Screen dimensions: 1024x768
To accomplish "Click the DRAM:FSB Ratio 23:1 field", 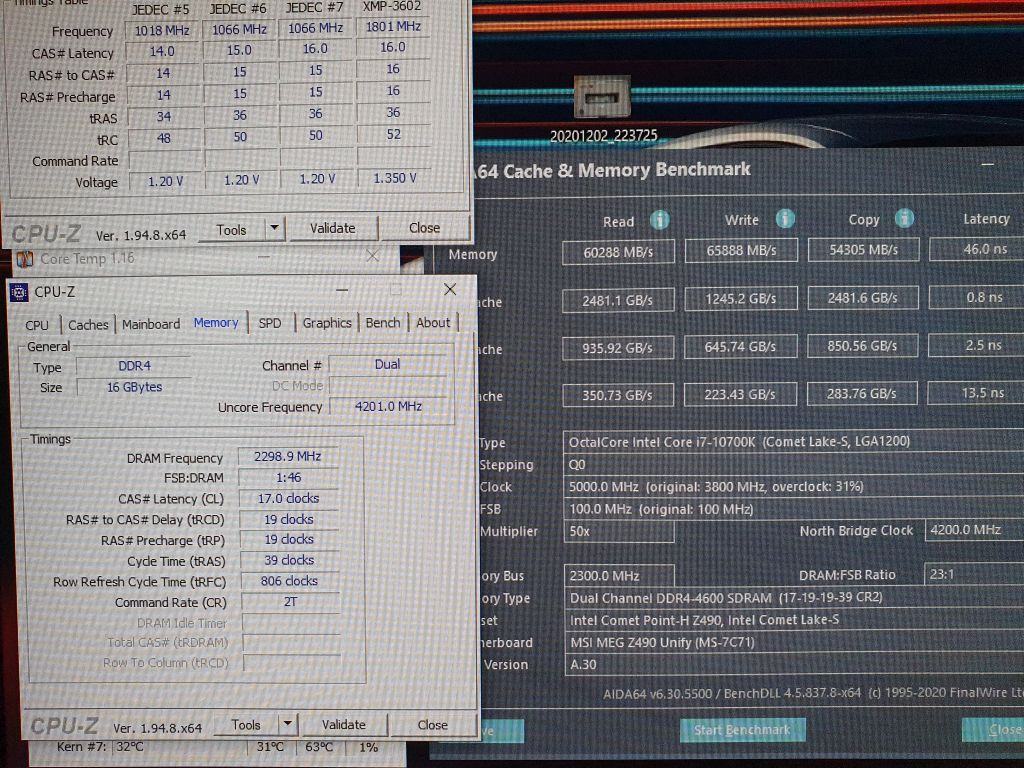I will tap(974, 575).
